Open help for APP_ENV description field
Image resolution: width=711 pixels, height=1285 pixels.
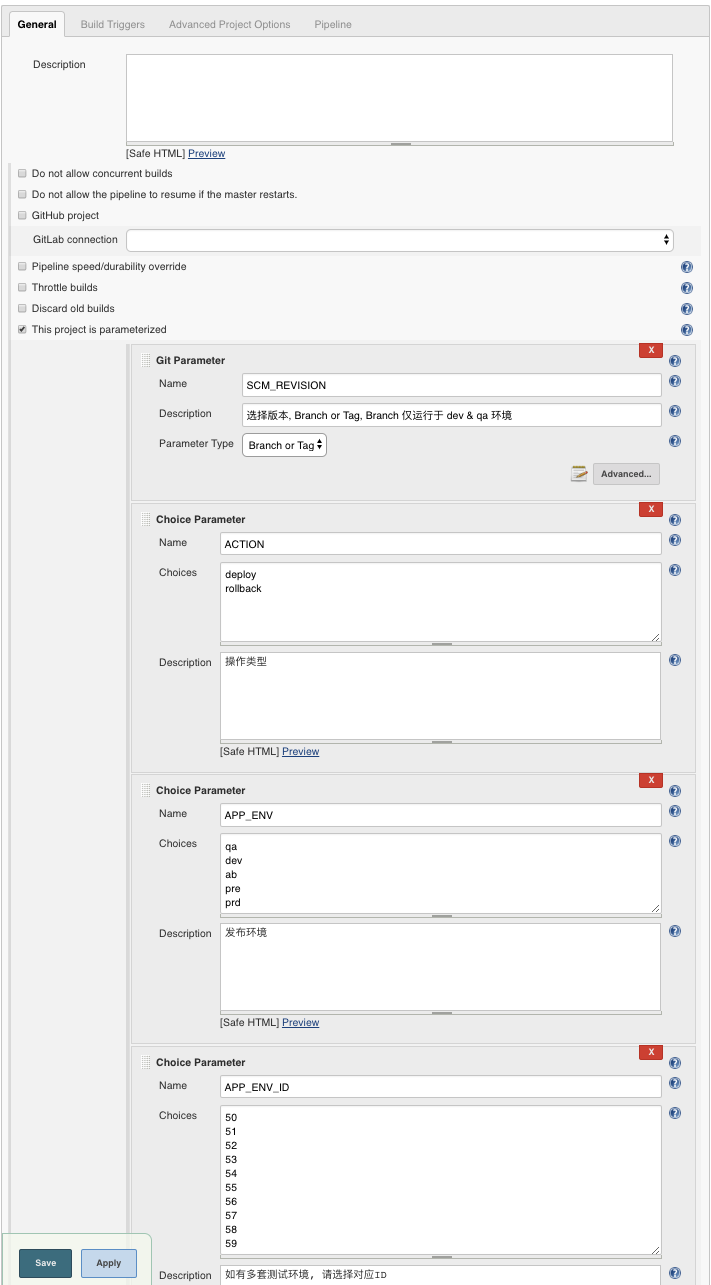tap(675, 931)
